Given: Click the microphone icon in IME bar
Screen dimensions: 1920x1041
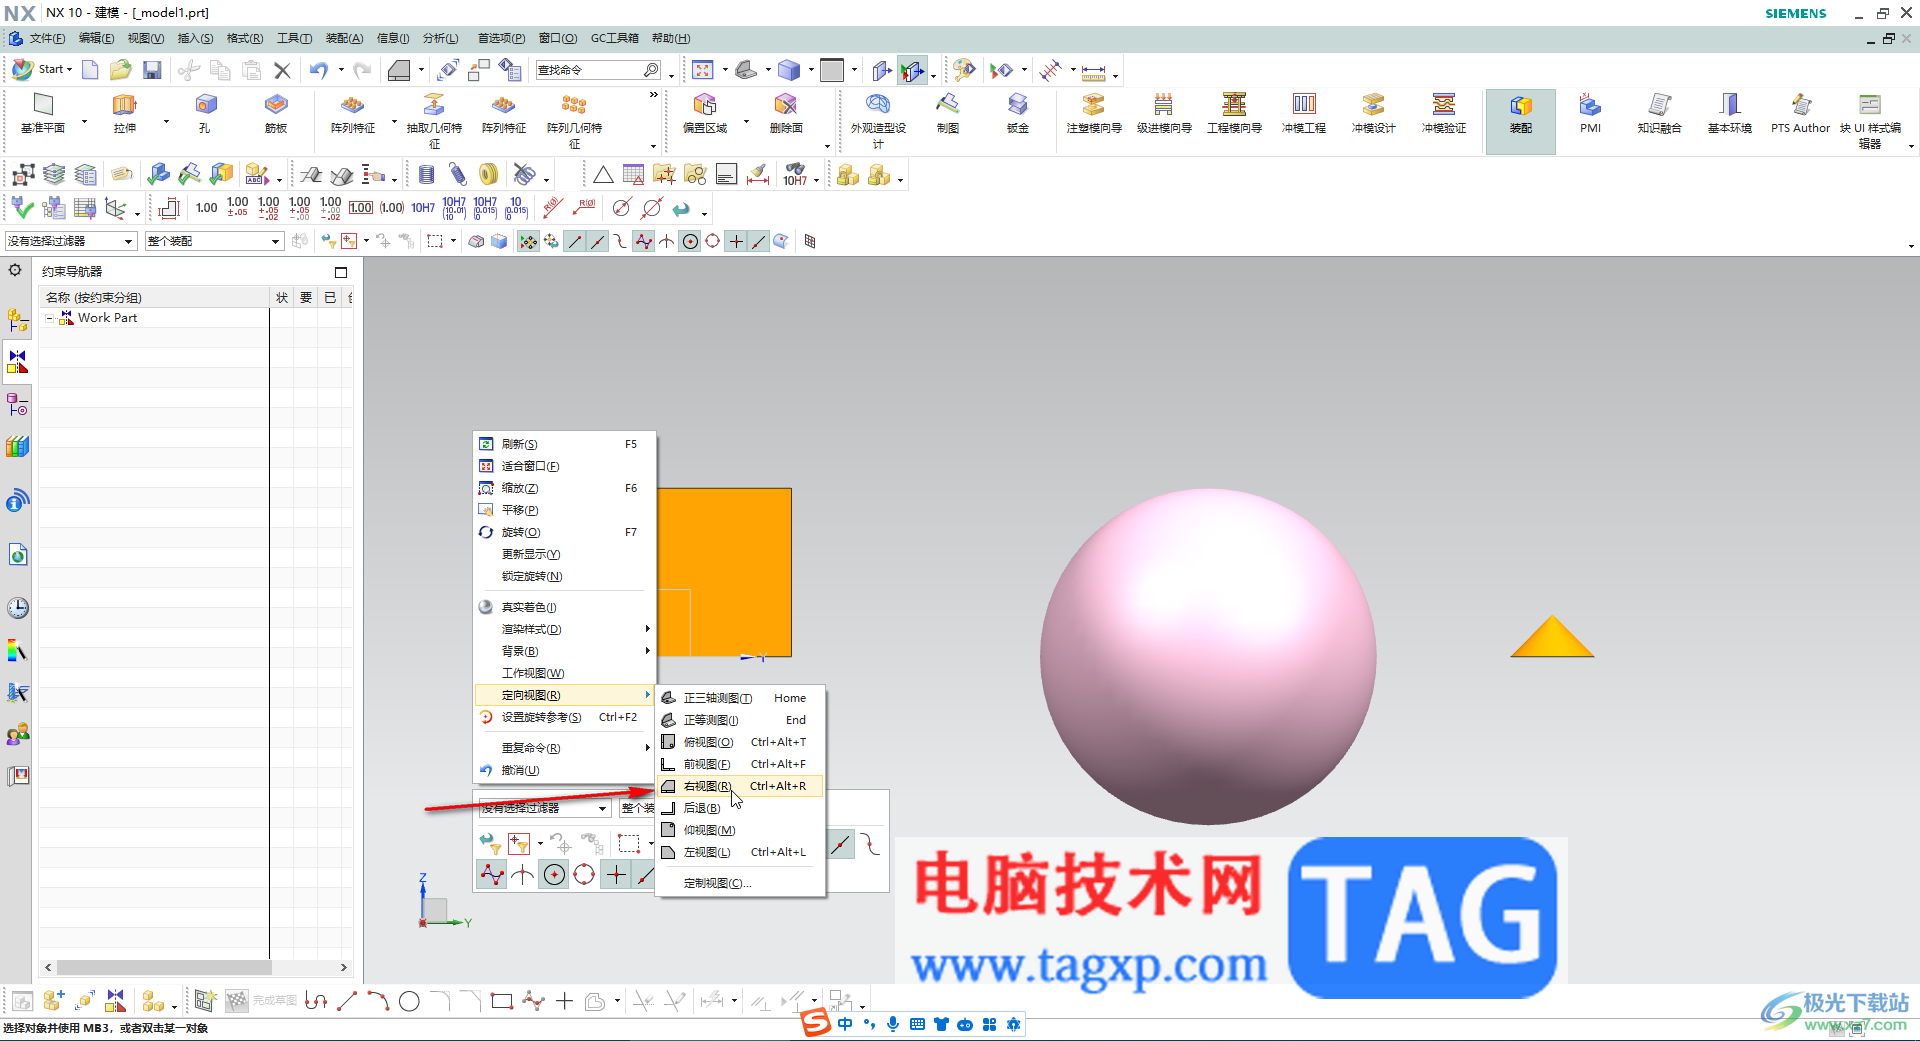Looking at the screenshot, I should coord(892,1024).
